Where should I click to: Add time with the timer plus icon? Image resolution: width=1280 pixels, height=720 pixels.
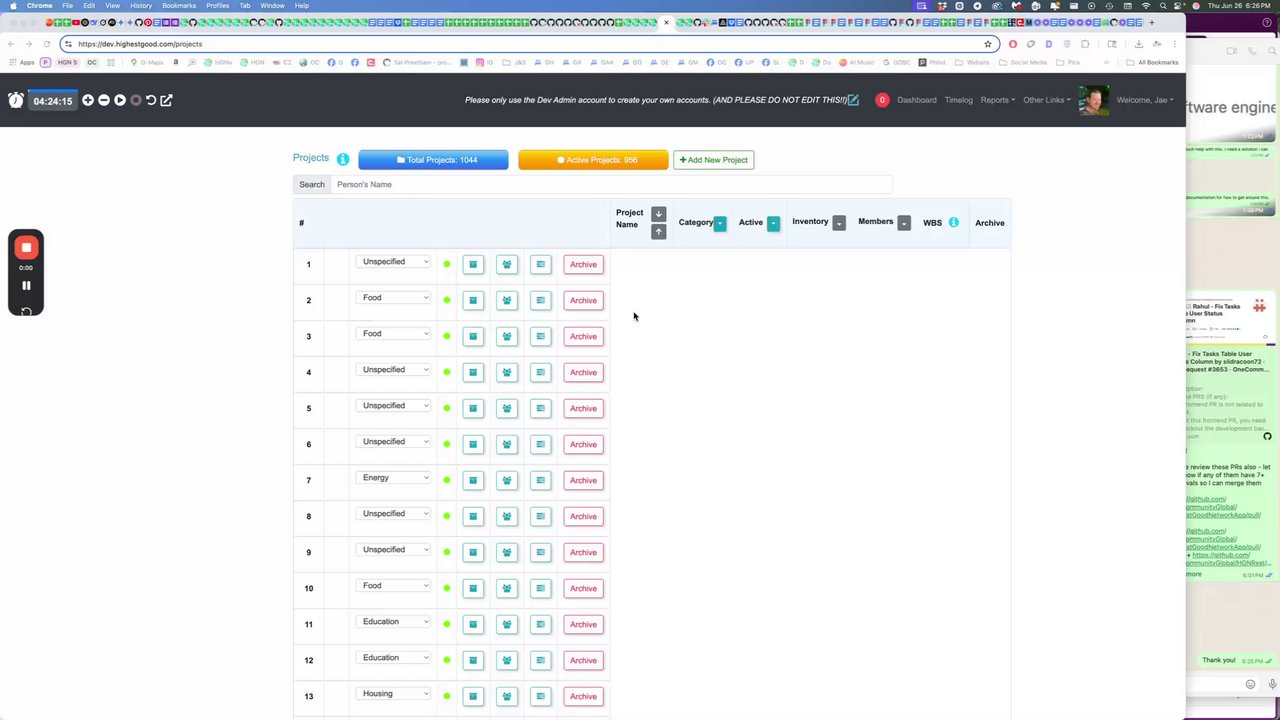tap(88, 100)
